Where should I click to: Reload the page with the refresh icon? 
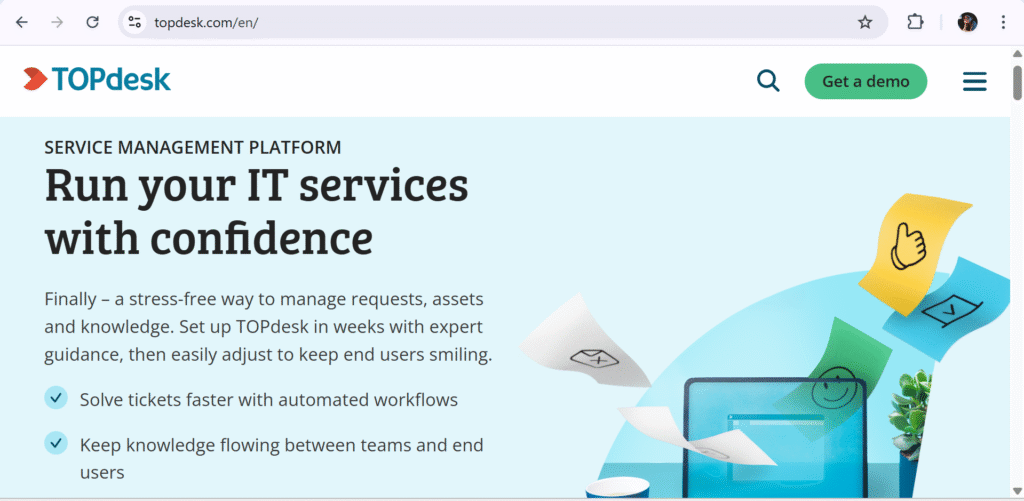[x=93, y=22]
